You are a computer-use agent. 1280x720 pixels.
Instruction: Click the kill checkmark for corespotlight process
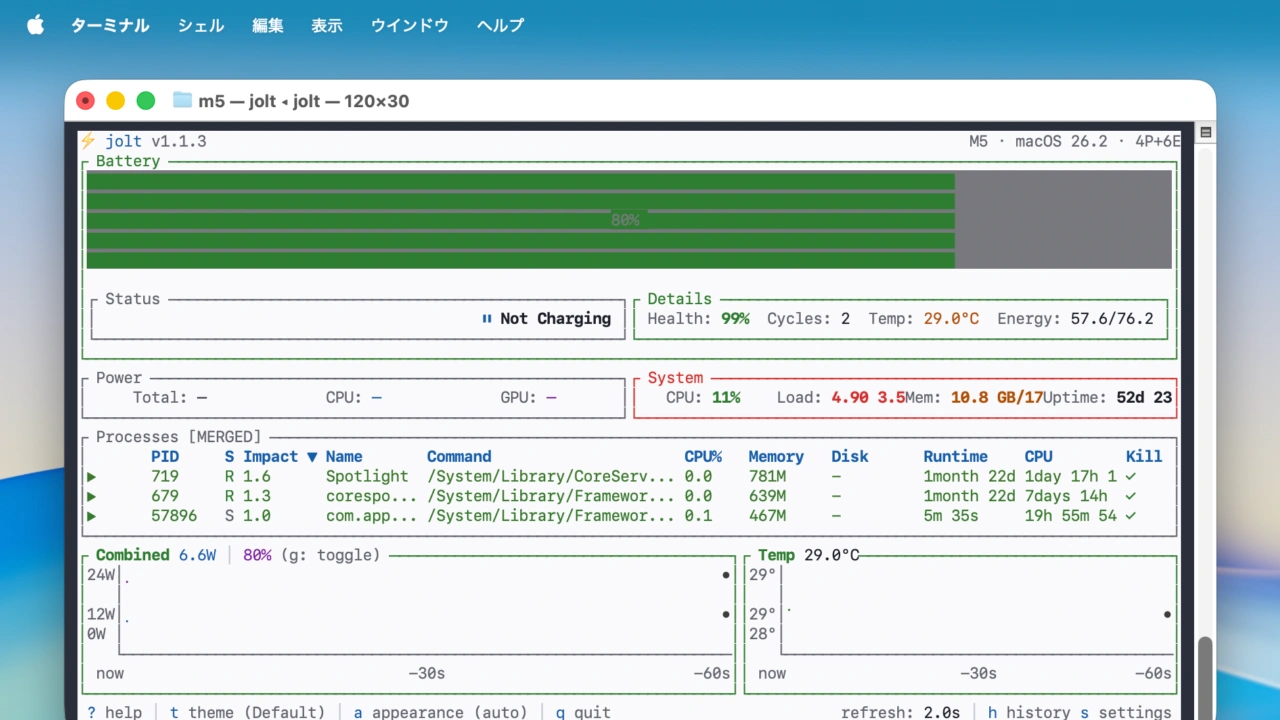(x=1131, y=496)
